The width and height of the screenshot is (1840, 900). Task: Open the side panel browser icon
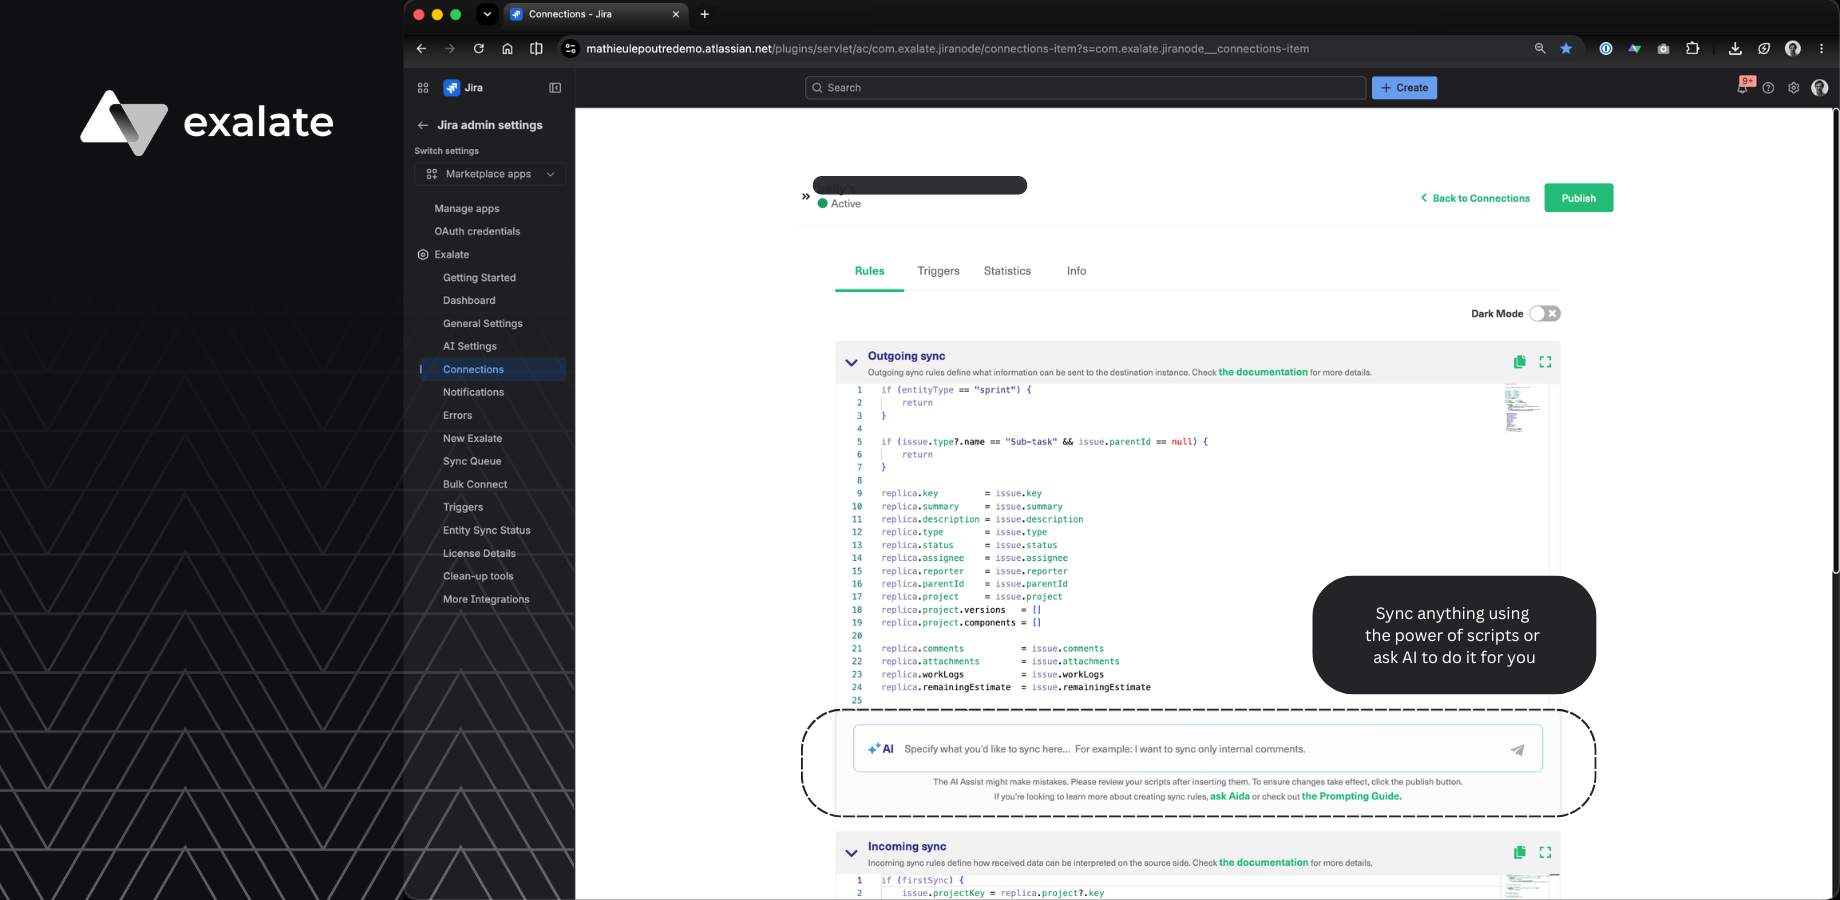click(x=536, y=48)
